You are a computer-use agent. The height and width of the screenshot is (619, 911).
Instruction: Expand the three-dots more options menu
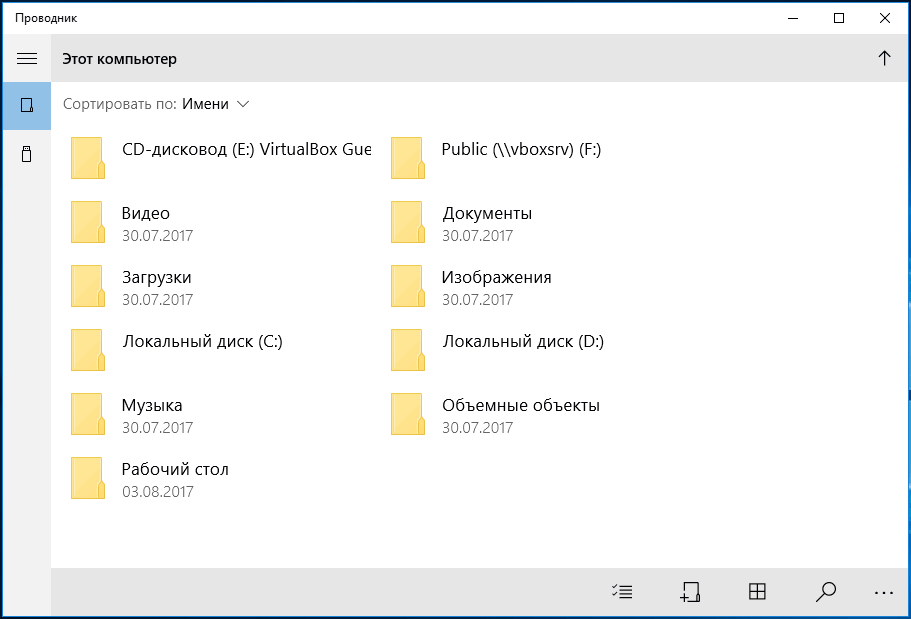(884, 592)
